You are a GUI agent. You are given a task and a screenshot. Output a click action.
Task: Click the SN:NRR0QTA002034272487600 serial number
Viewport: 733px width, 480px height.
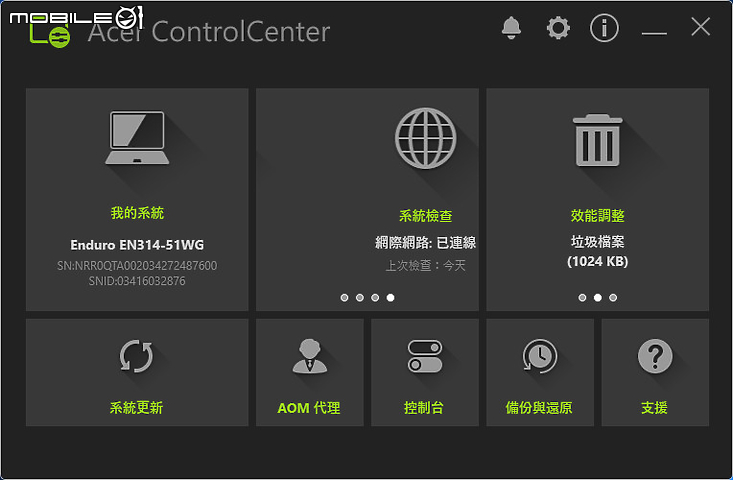[137, 266]
